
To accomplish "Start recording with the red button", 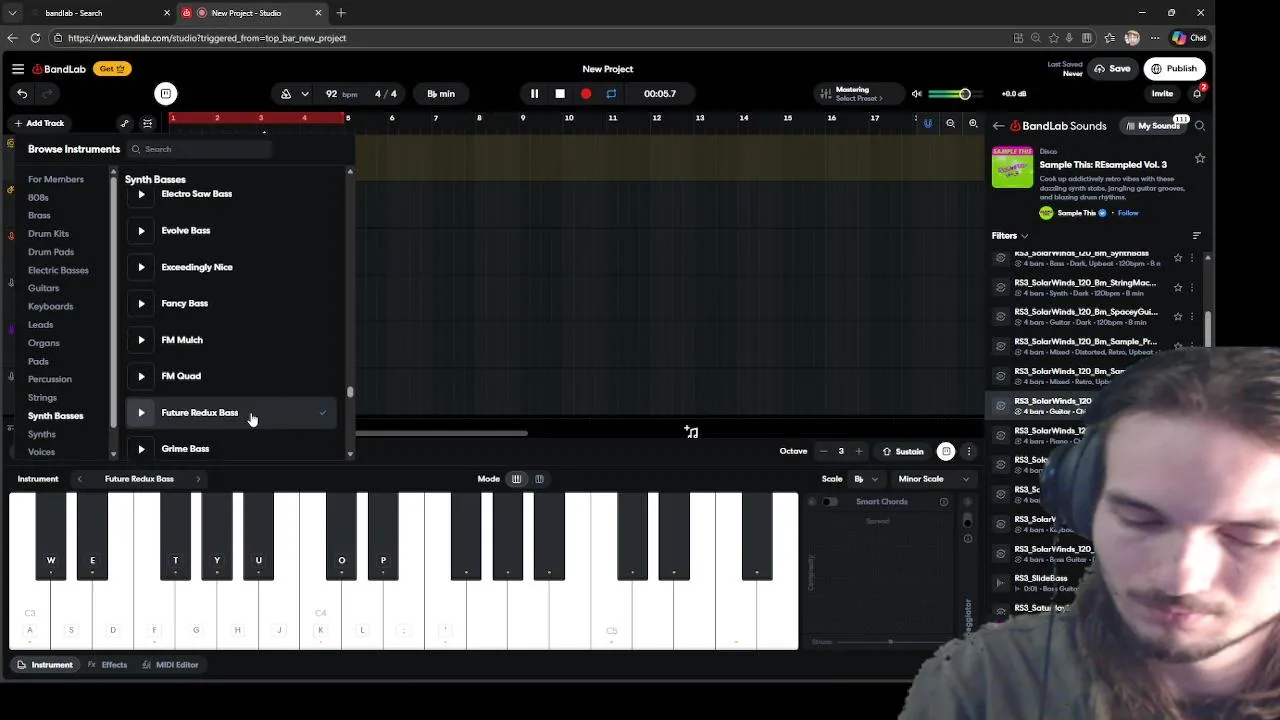I will pyautogui.click(x=586, y=94).
